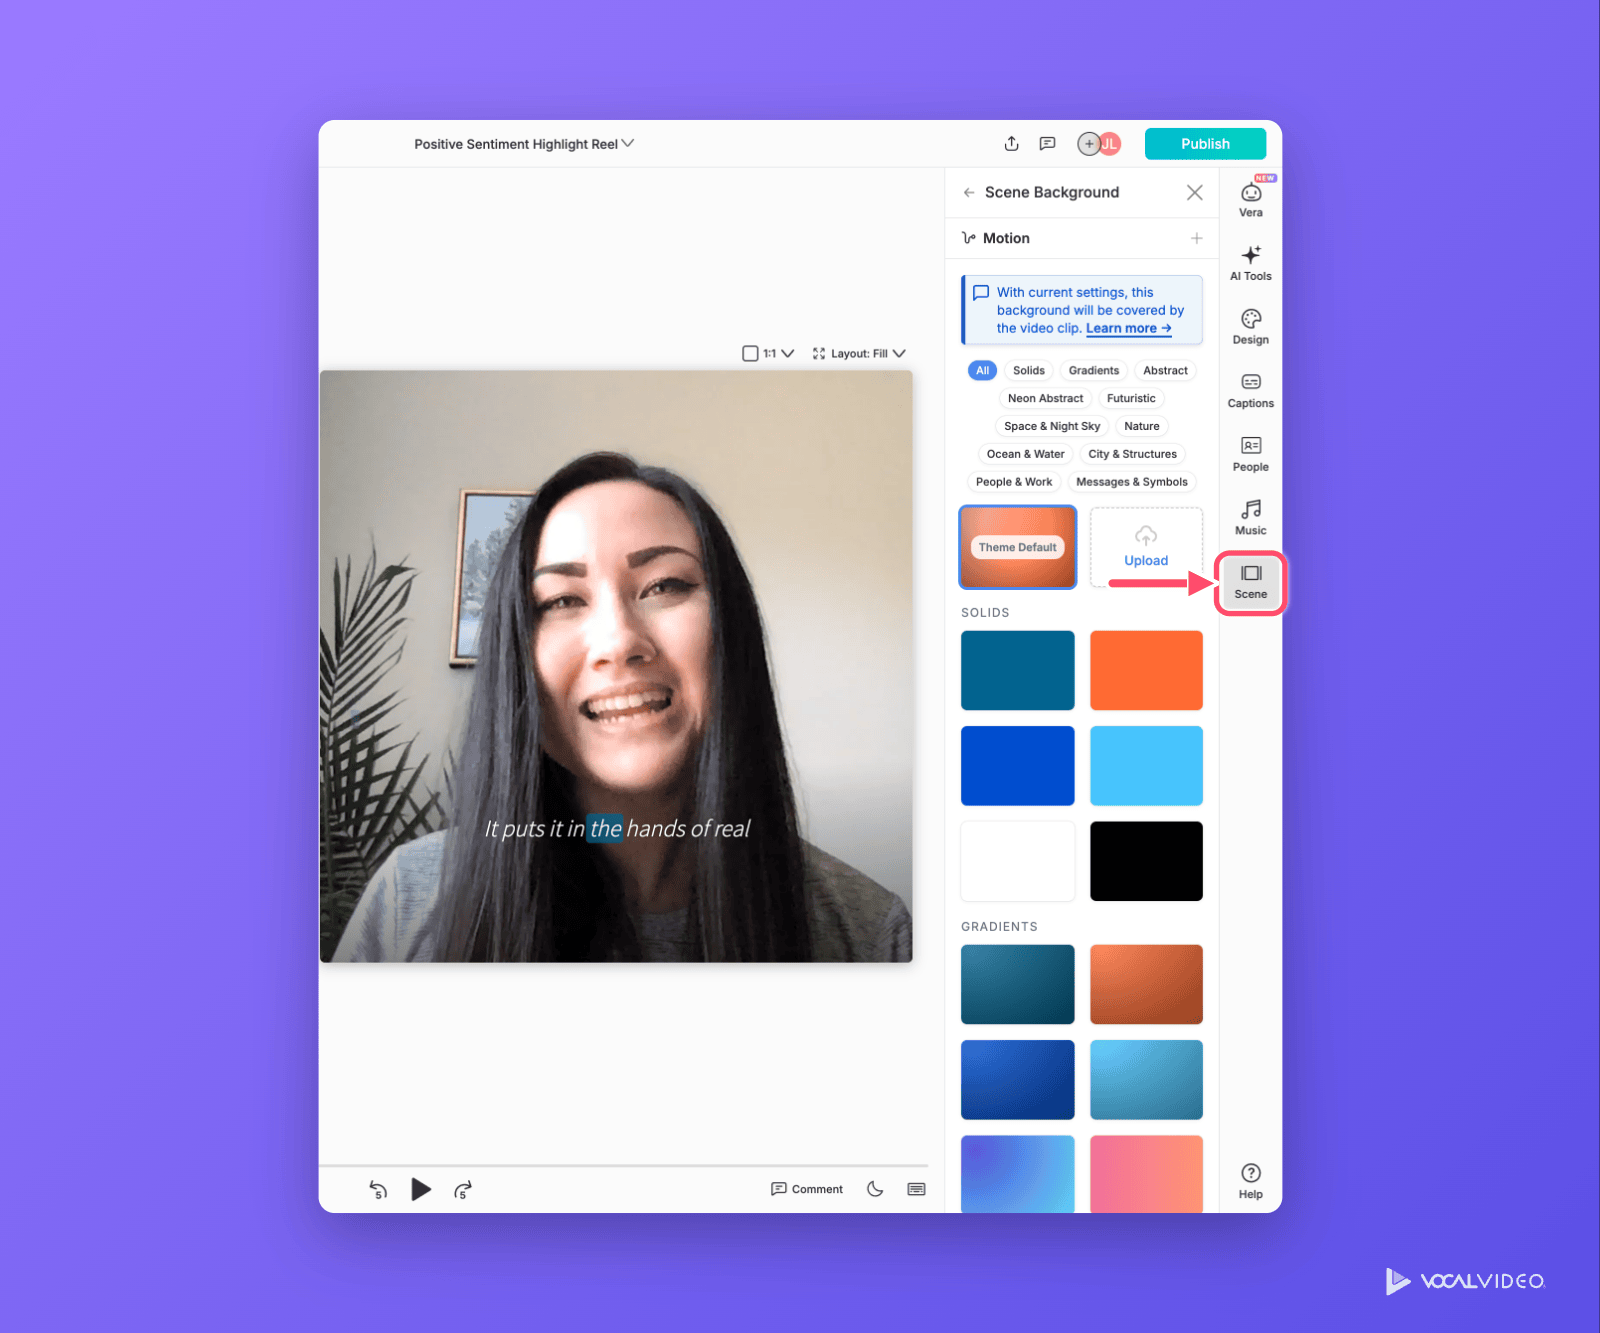This screenshot has height=1333, width=1600.
Task: Select the All filter chip
Action: 982,370
